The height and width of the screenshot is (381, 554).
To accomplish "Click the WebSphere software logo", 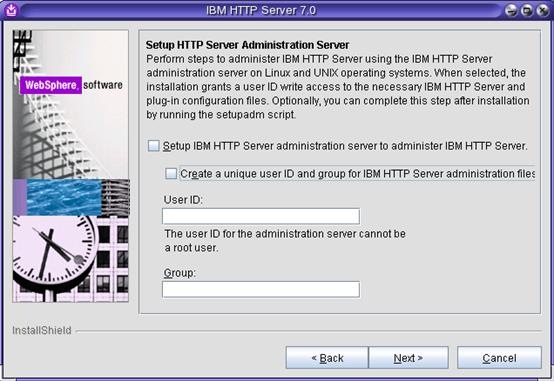I will [71, 85].
